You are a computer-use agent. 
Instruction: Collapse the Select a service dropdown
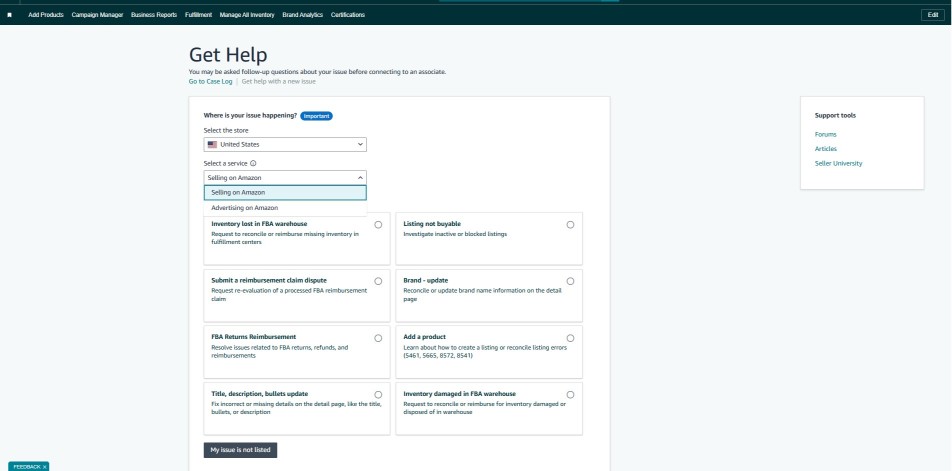pyautogui.click(x=285, y=177)
